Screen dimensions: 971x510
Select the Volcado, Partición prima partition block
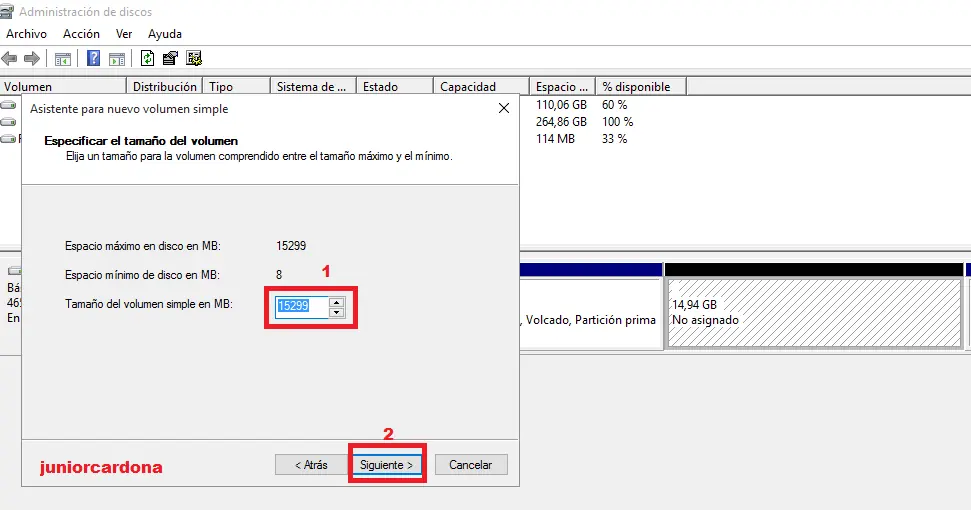591,313
